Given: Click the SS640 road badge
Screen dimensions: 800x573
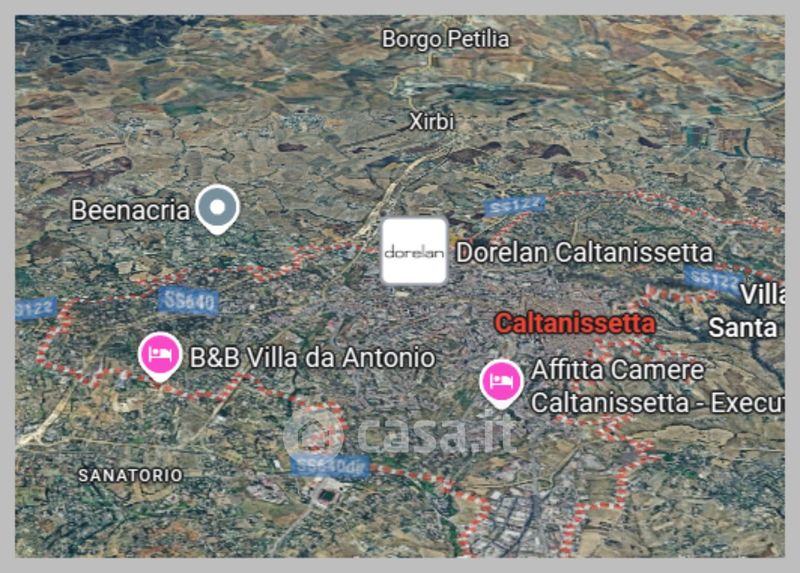Looking at the screenshot, I should coord(189,302).
